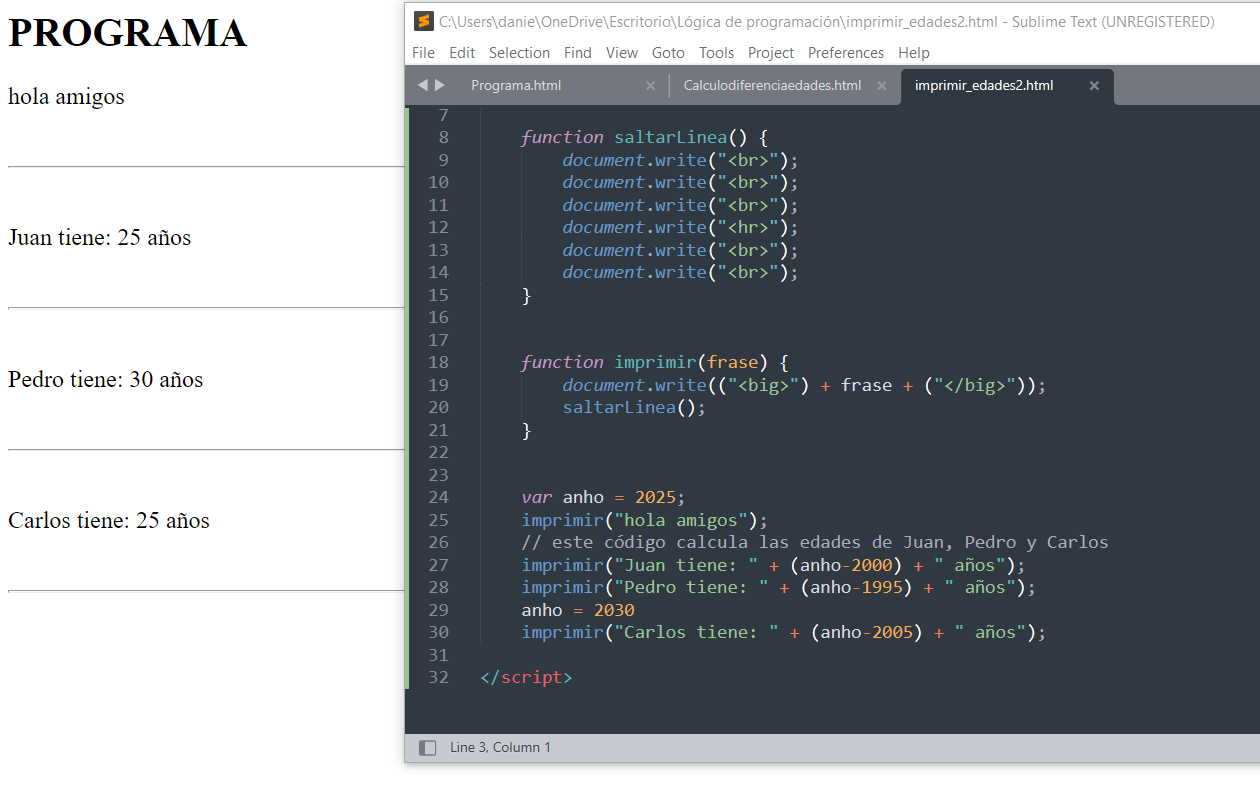The image size is (1260, 810).
Task: Switch to the Programa.html tab
Action: pyautogui.click(x=516, y=86)
